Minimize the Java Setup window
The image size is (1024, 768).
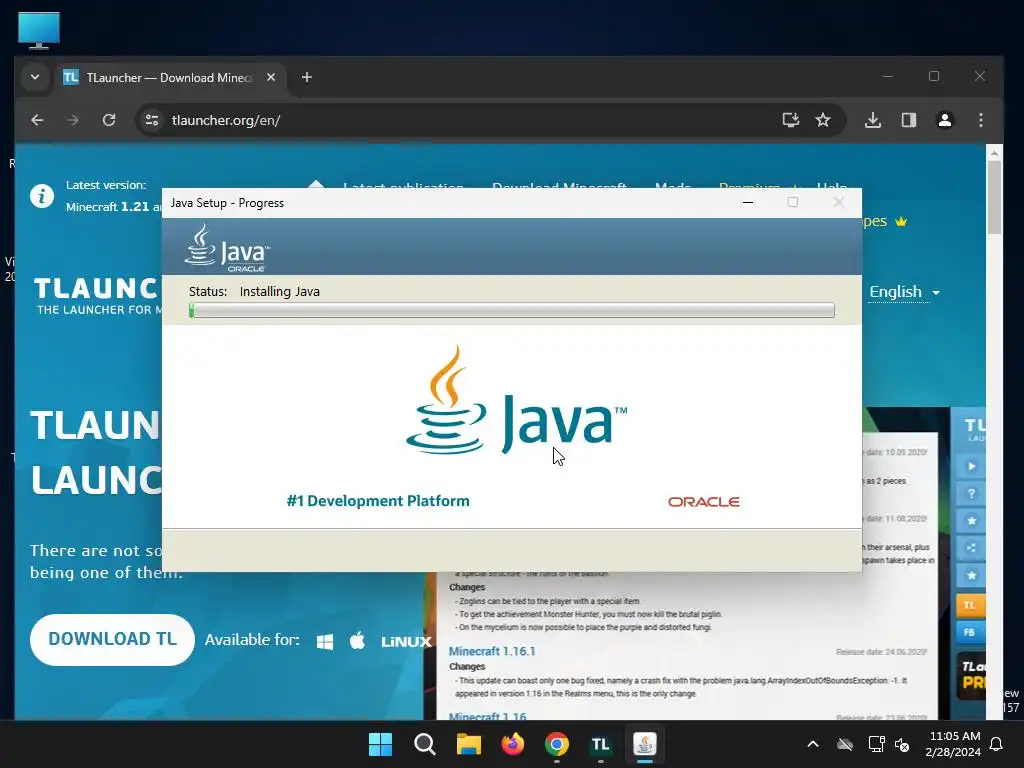pos(748,202)
